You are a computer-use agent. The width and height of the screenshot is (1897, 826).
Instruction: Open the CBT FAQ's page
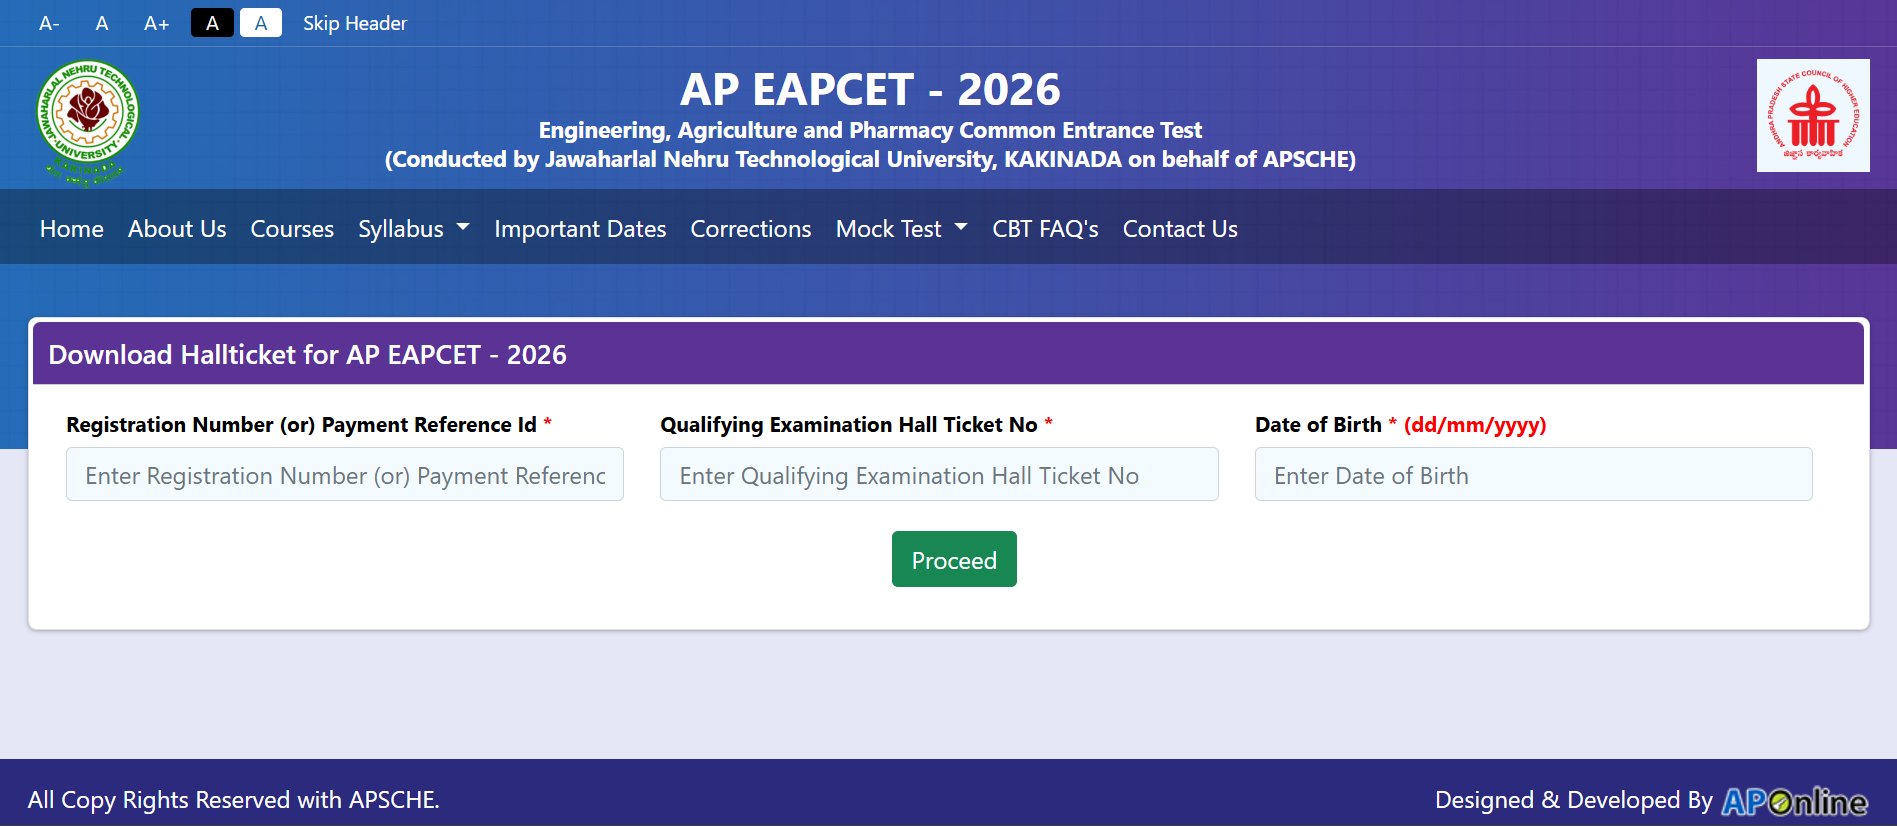pyautogui.click(x=1045, y=229)
